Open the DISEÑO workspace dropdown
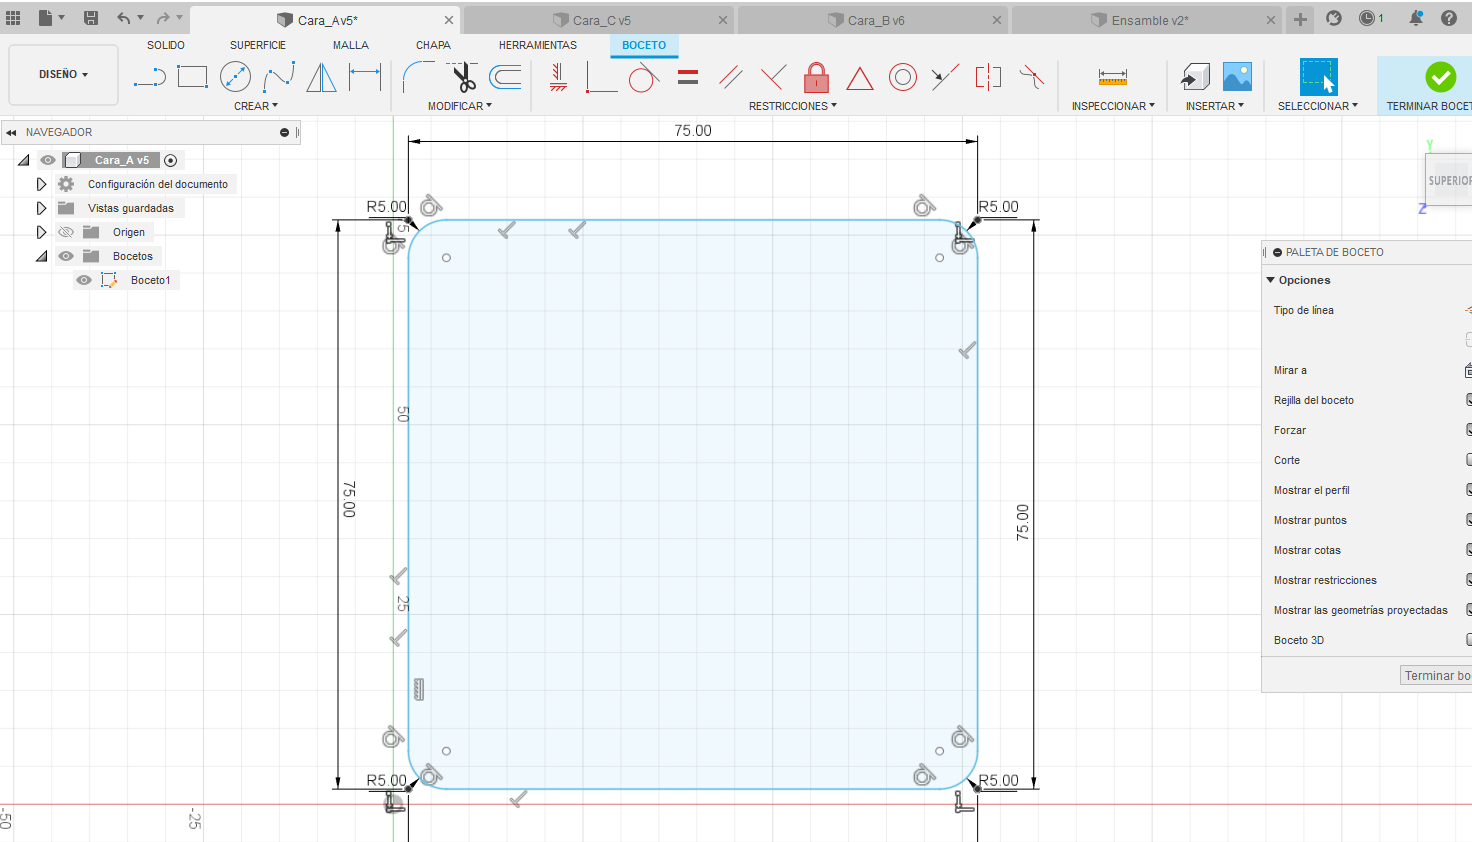Screen dimensions: 1472x842 pos(63,74)
